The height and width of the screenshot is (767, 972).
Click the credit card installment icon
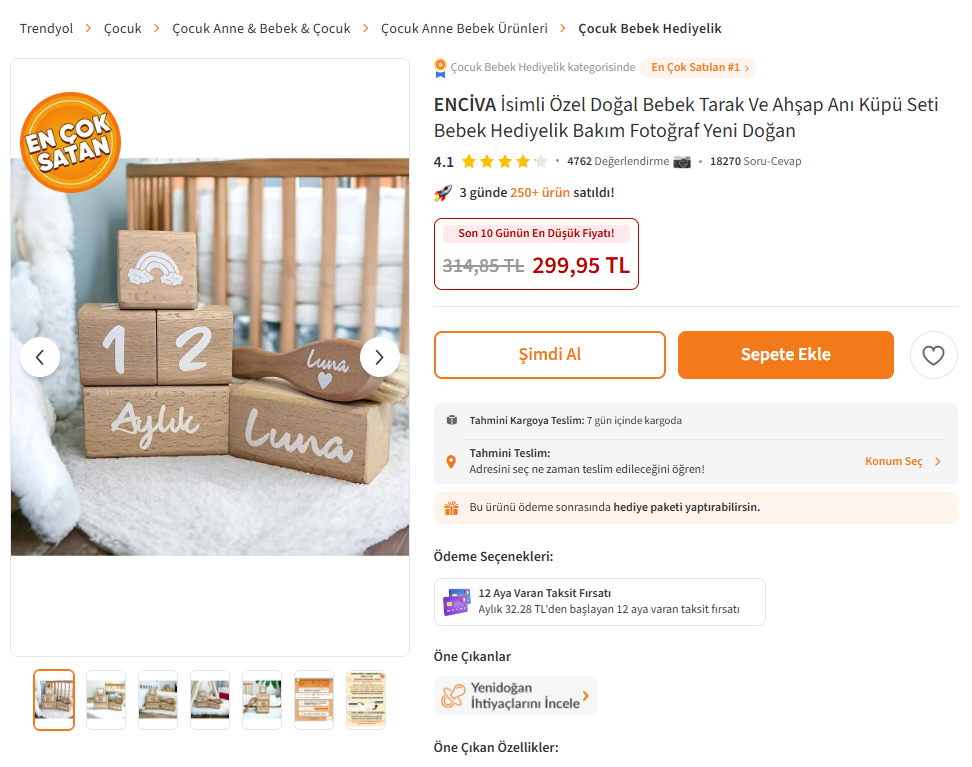[x=457, y=602]
